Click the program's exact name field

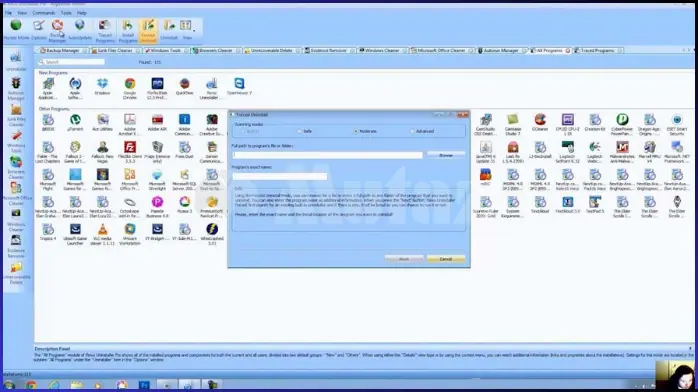280,177
